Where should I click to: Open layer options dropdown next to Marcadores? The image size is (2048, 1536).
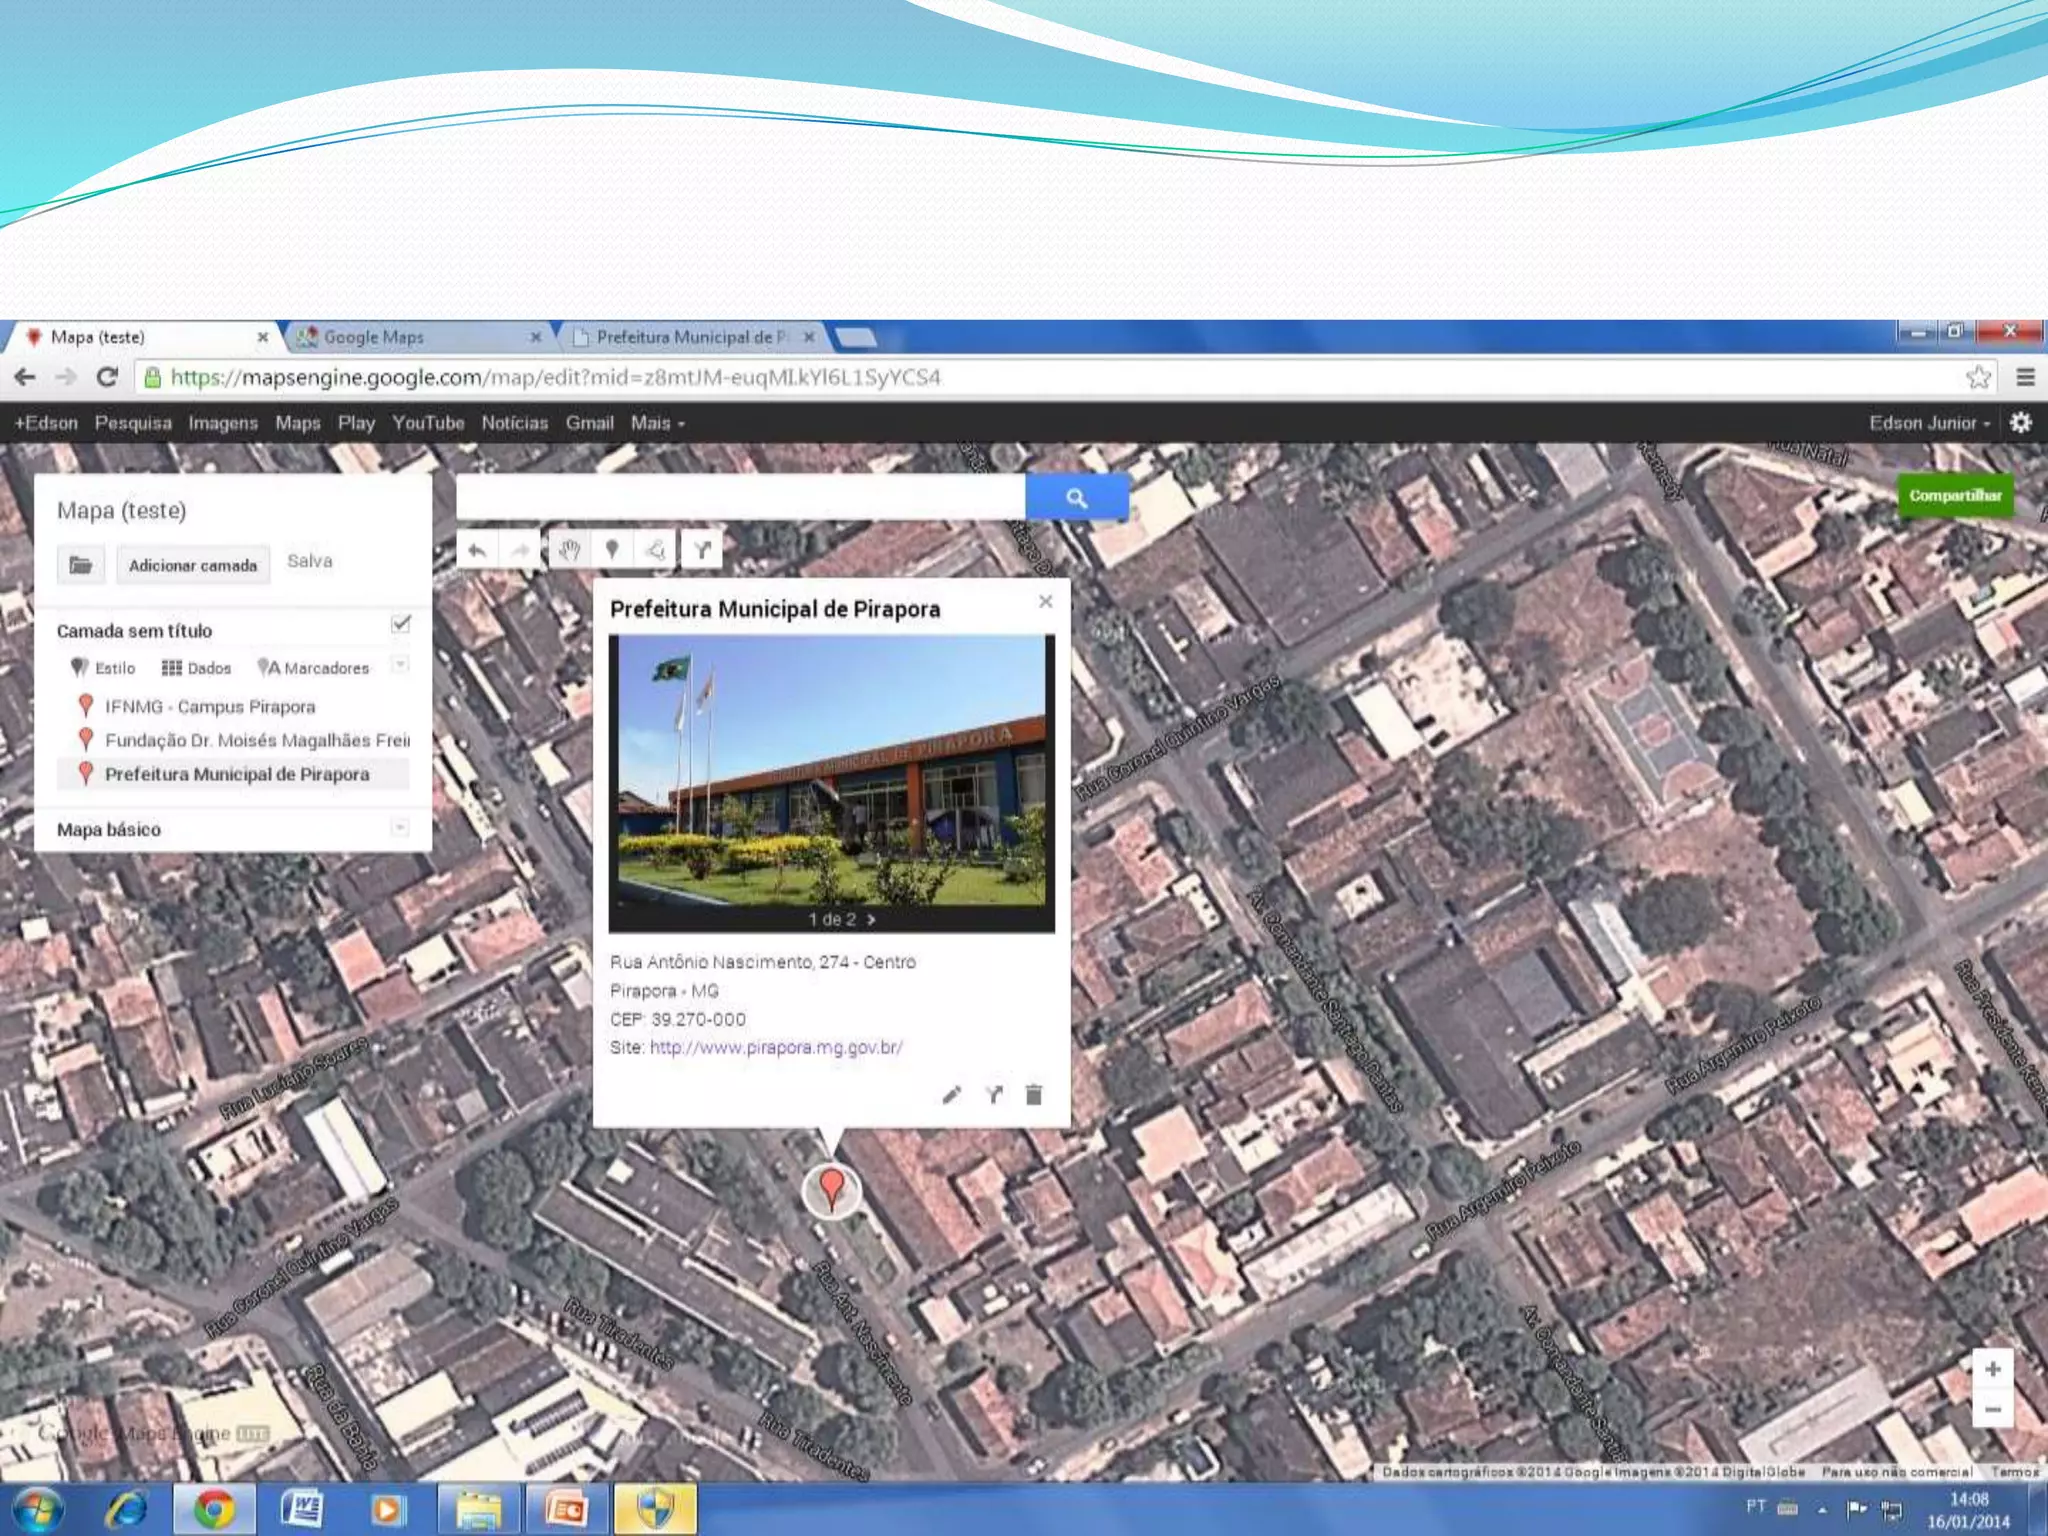400,665
